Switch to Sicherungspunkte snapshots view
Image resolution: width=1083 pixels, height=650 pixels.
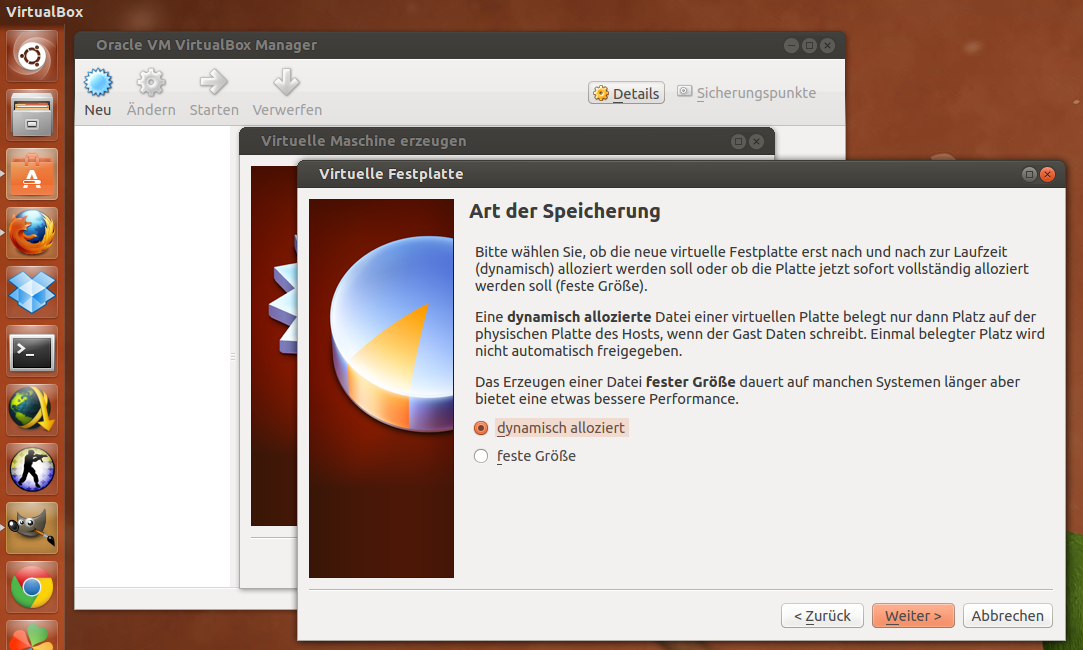pyautogui.click(x=747, y=93)
